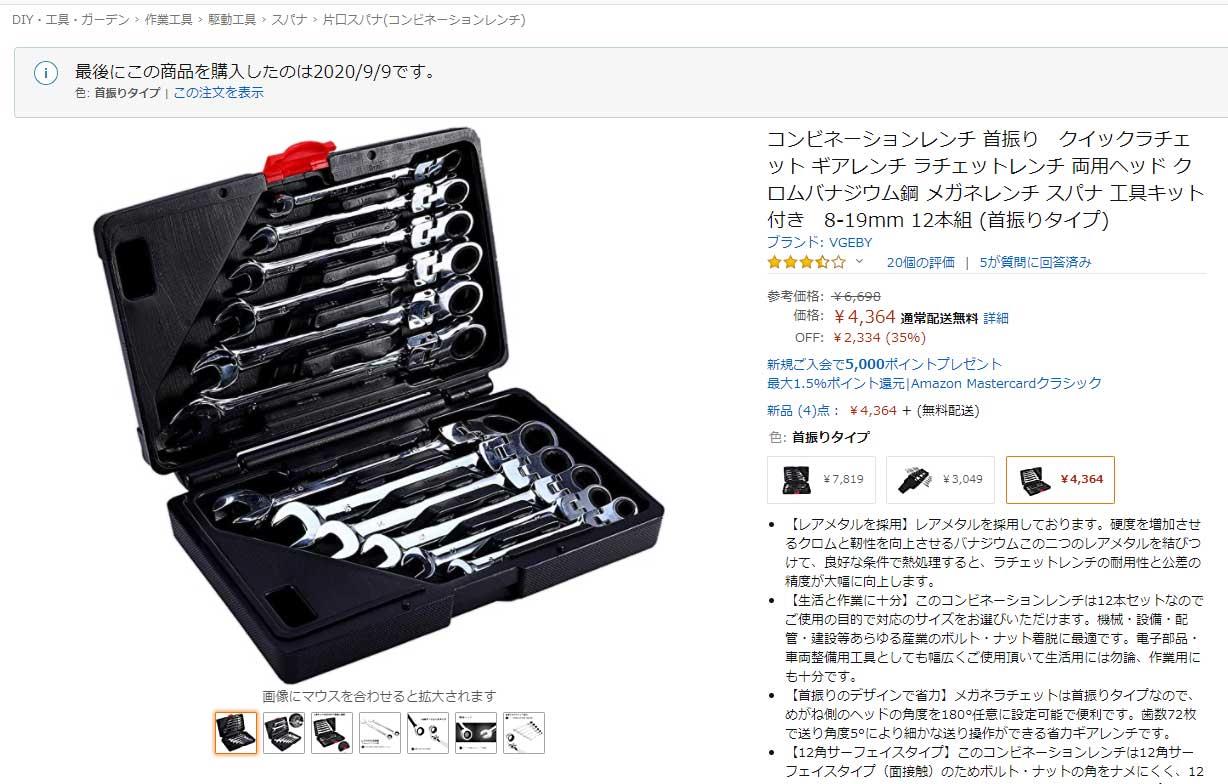The height and width of the screenshot is (784, 1228).
Task: View the sixth product thumbnail
Action: coord(476,733)
